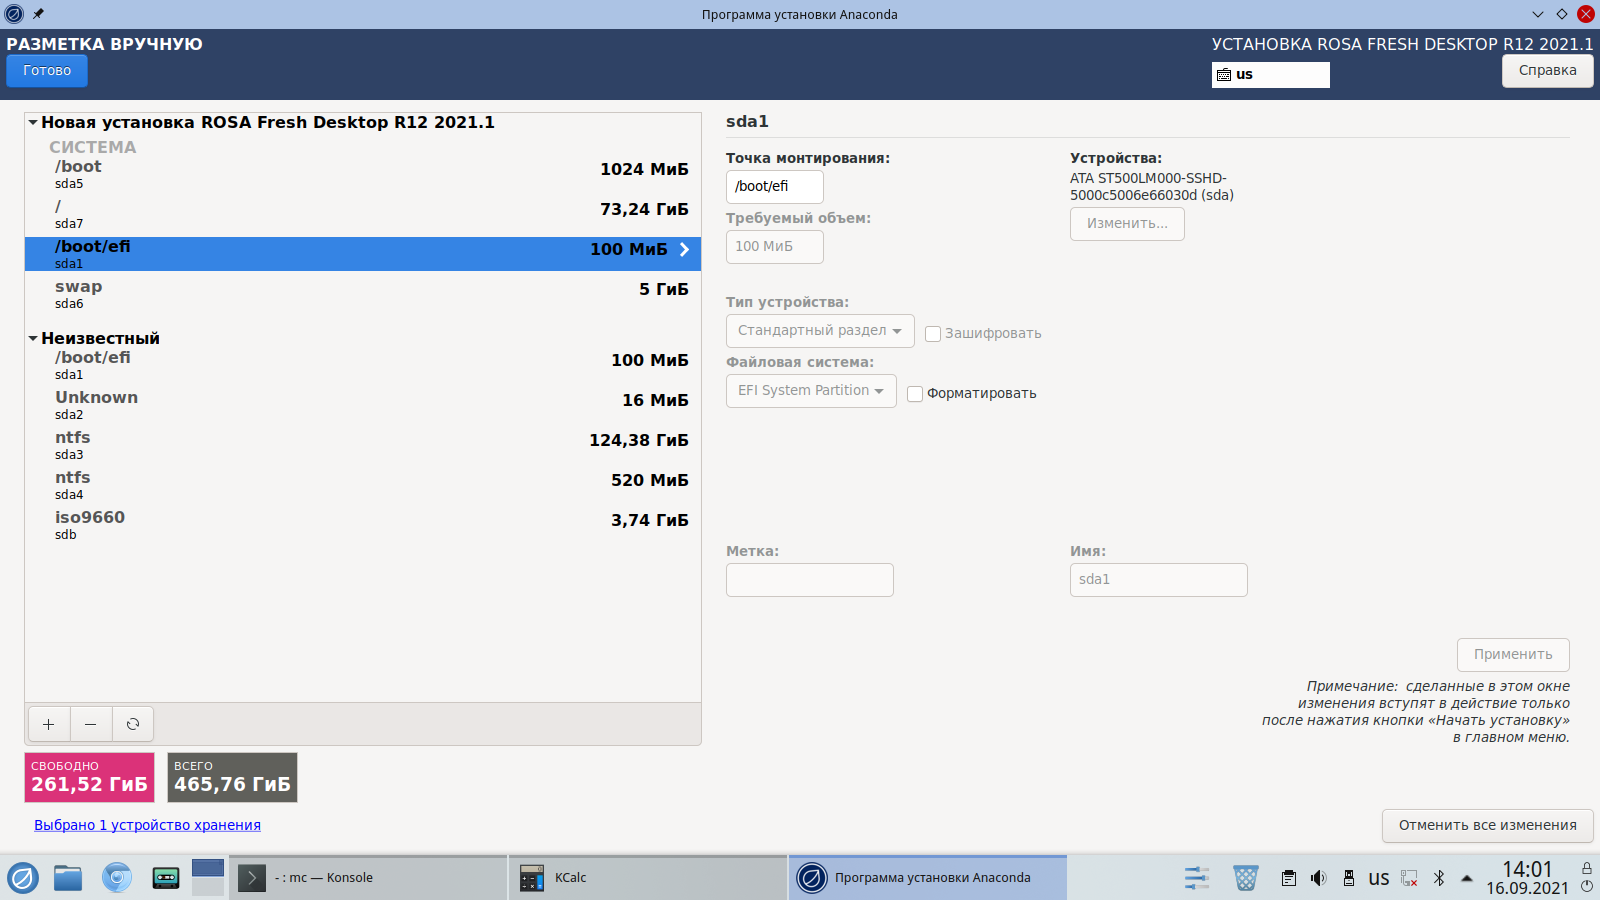Open the file manager from the taskbar

click(68, 878)
